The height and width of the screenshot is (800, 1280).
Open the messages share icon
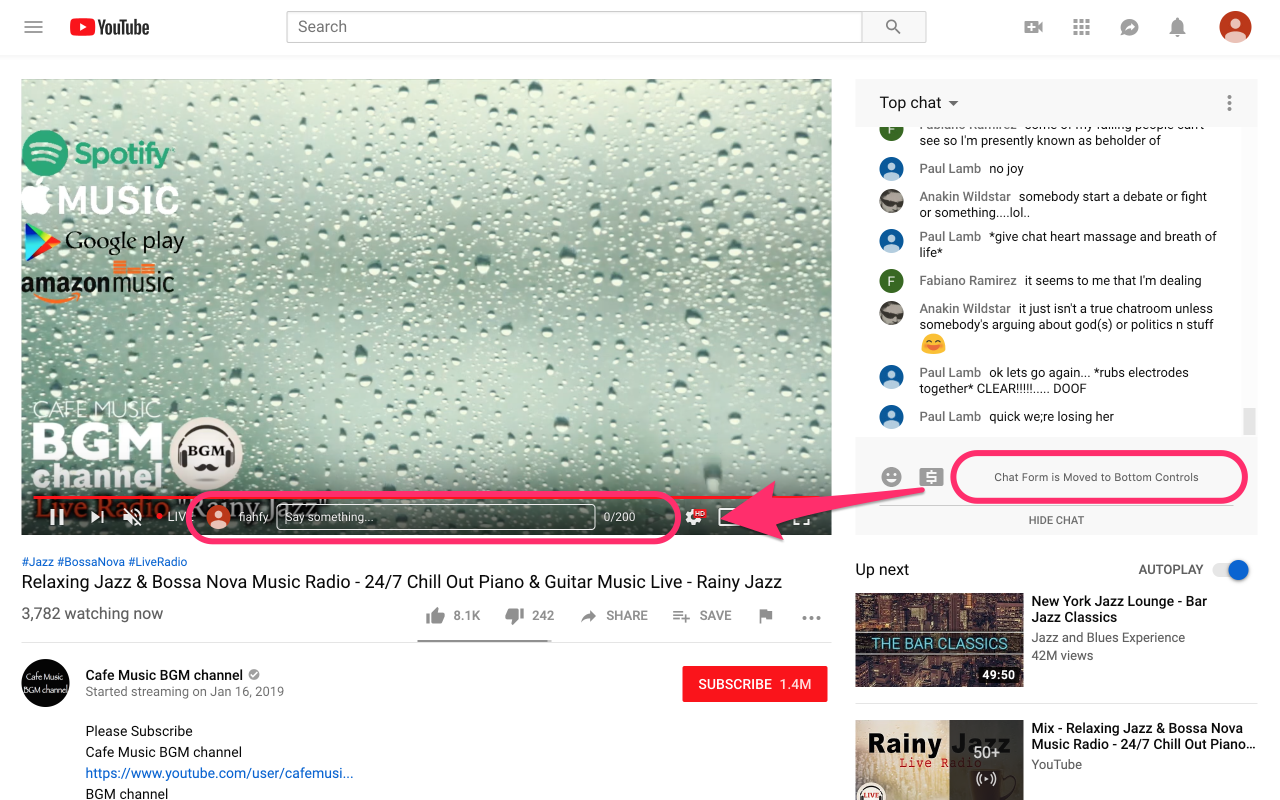pyautogui.click(x=1129, y=27)
